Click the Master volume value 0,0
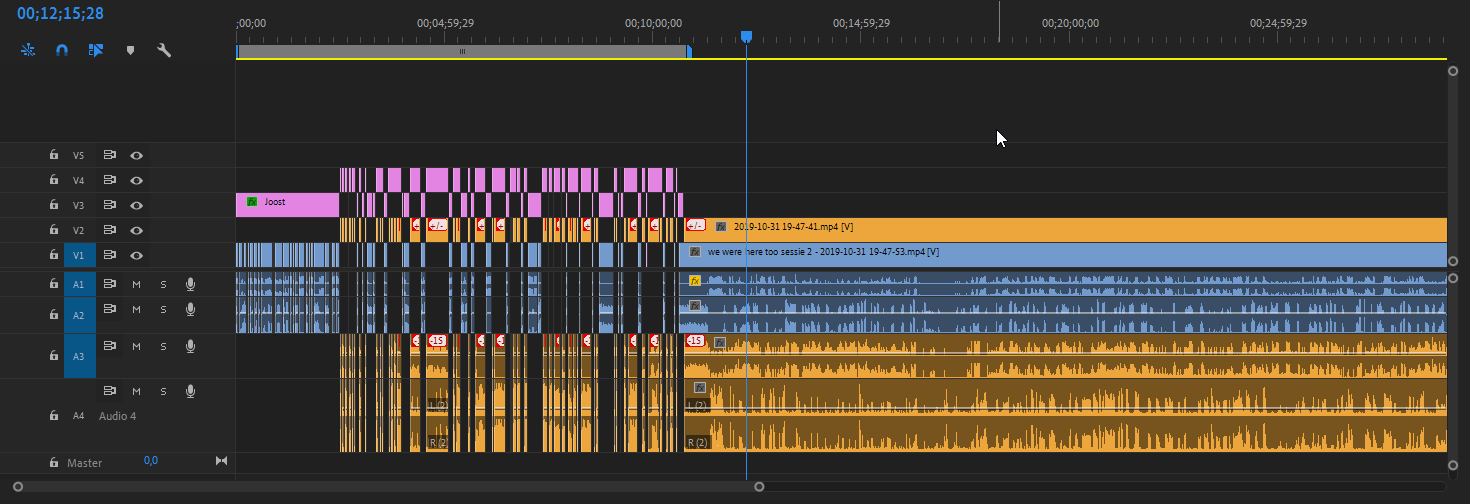Screen dimensions: 1470x504 tap(150, 461)
